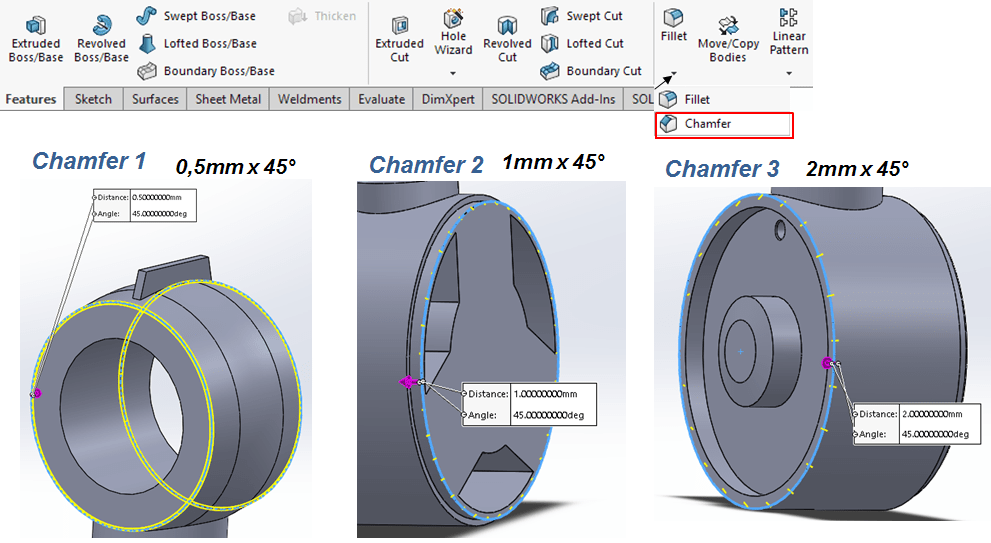991x543 pixels.
Task: Open the Hole Wizard tool
Action: click(453, 20)
